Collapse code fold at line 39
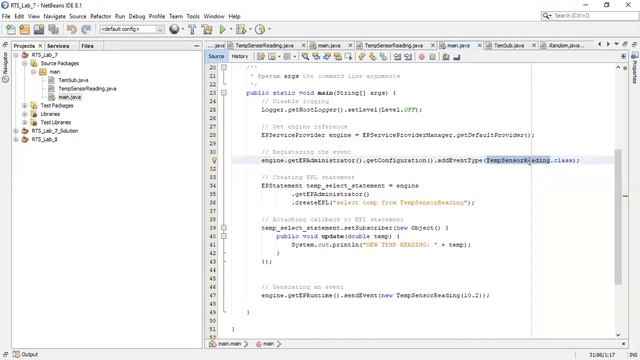Image resolution: width=640 pixels, height=360 pixels. [x=224, y=228]
